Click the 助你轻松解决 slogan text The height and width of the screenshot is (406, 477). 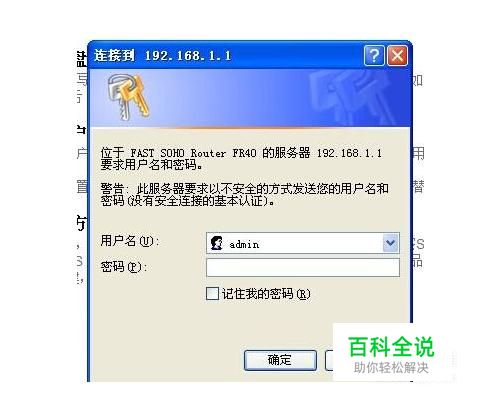click(x=391, y=368)
